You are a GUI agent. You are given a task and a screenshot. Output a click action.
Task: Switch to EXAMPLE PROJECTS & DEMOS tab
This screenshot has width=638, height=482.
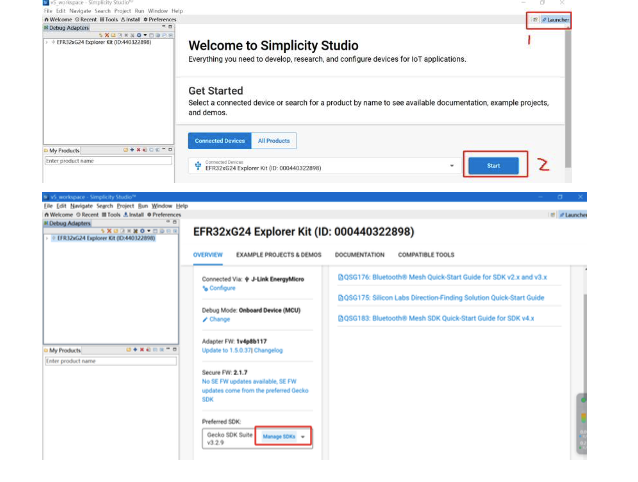point(279,255)
